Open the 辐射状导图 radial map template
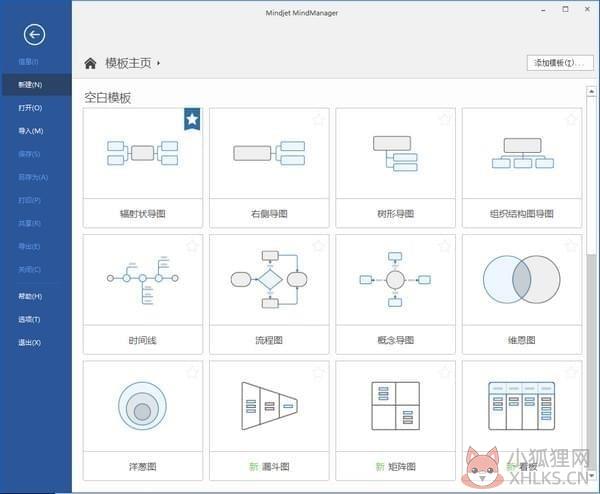The height and width of the screenshot is (494, 600). pos(143,168)
